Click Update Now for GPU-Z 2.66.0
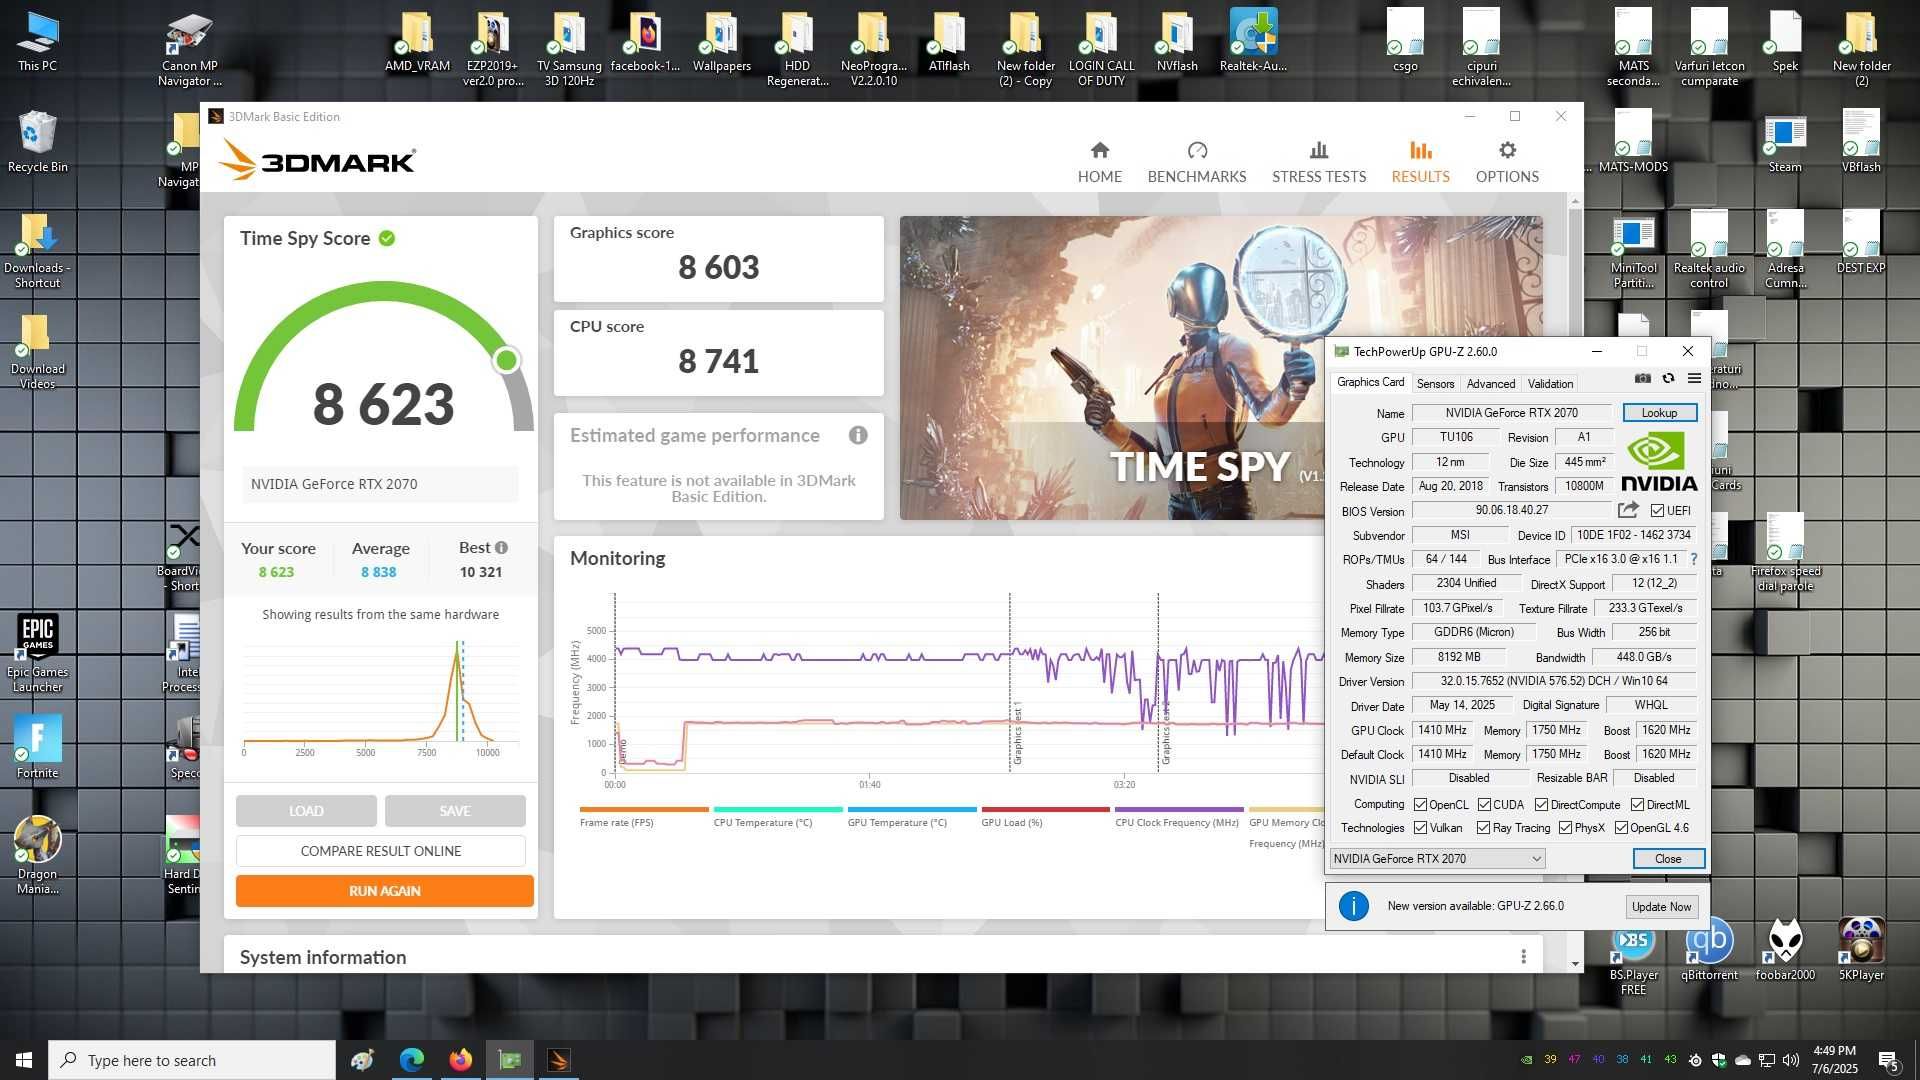 [1661, 907]
